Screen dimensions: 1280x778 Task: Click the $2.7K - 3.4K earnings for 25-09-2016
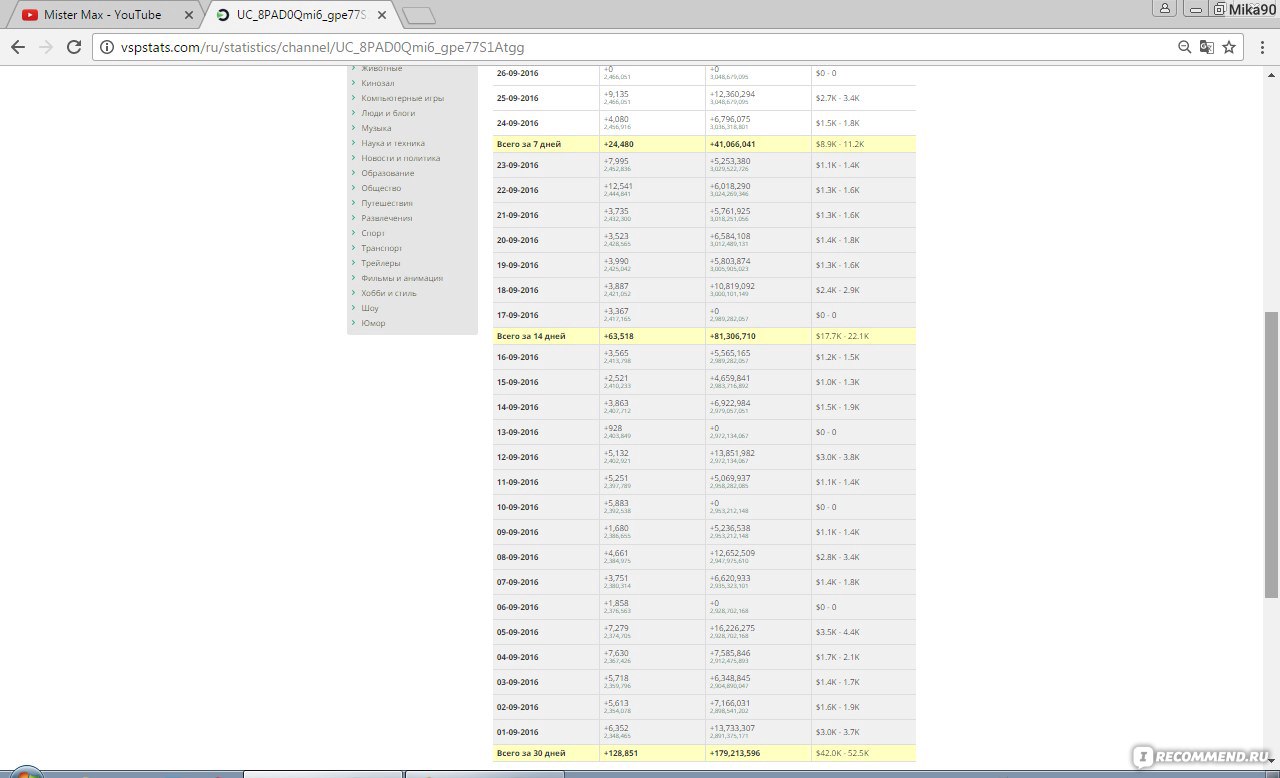click(838, 98)
